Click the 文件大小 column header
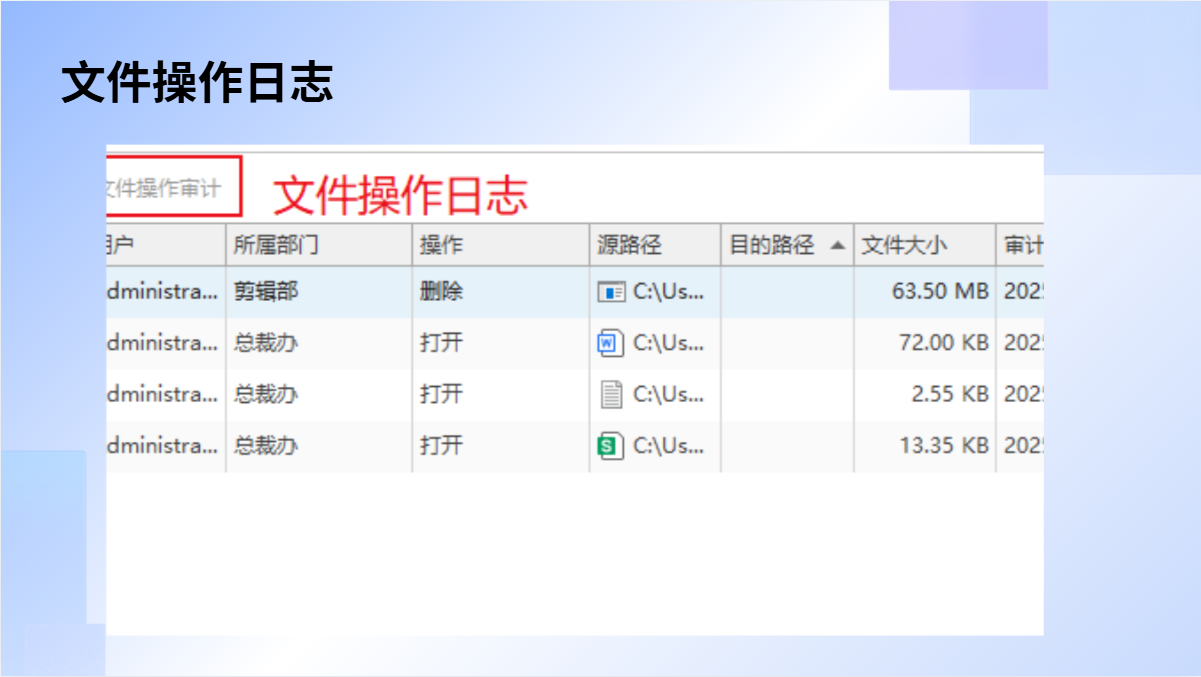1201x677 pixels. pyautogui.click(x=904, y=245)
